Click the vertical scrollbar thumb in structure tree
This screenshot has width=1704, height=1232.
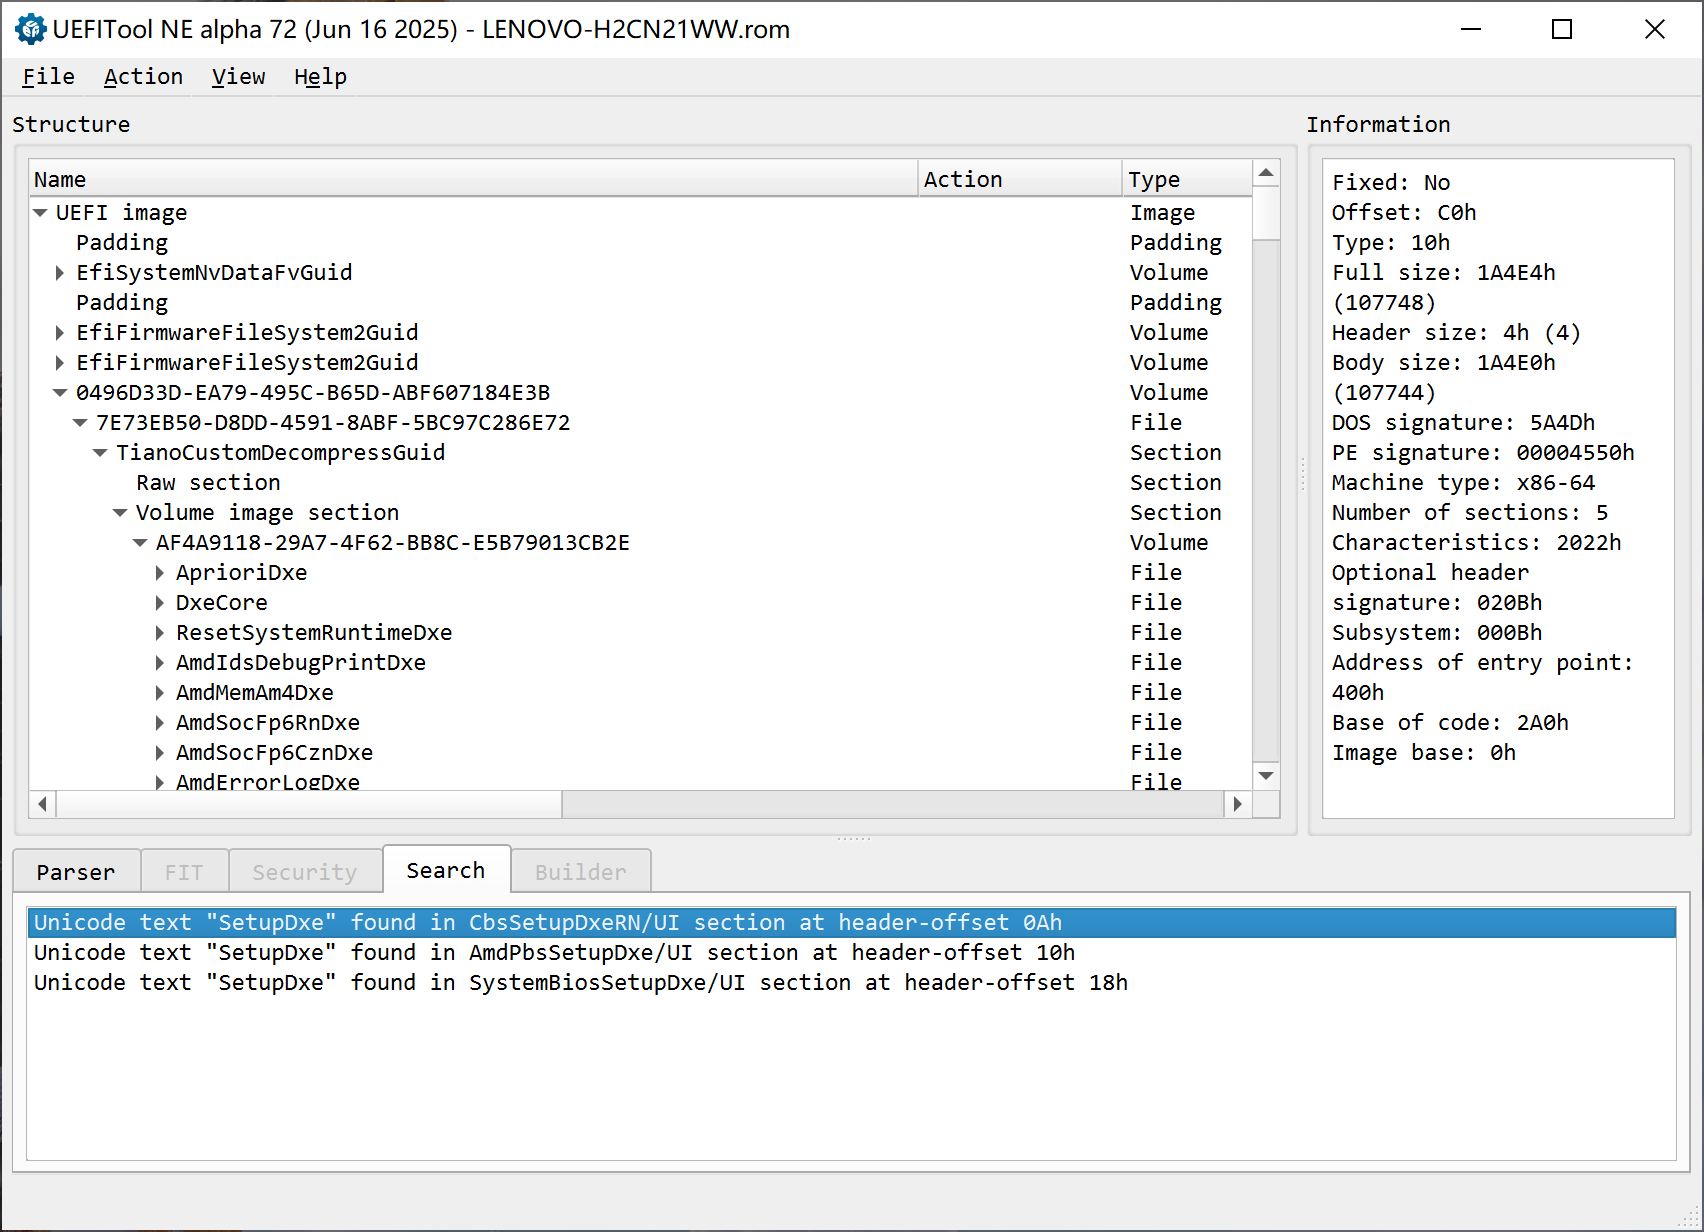click(x=1266, y=213)
